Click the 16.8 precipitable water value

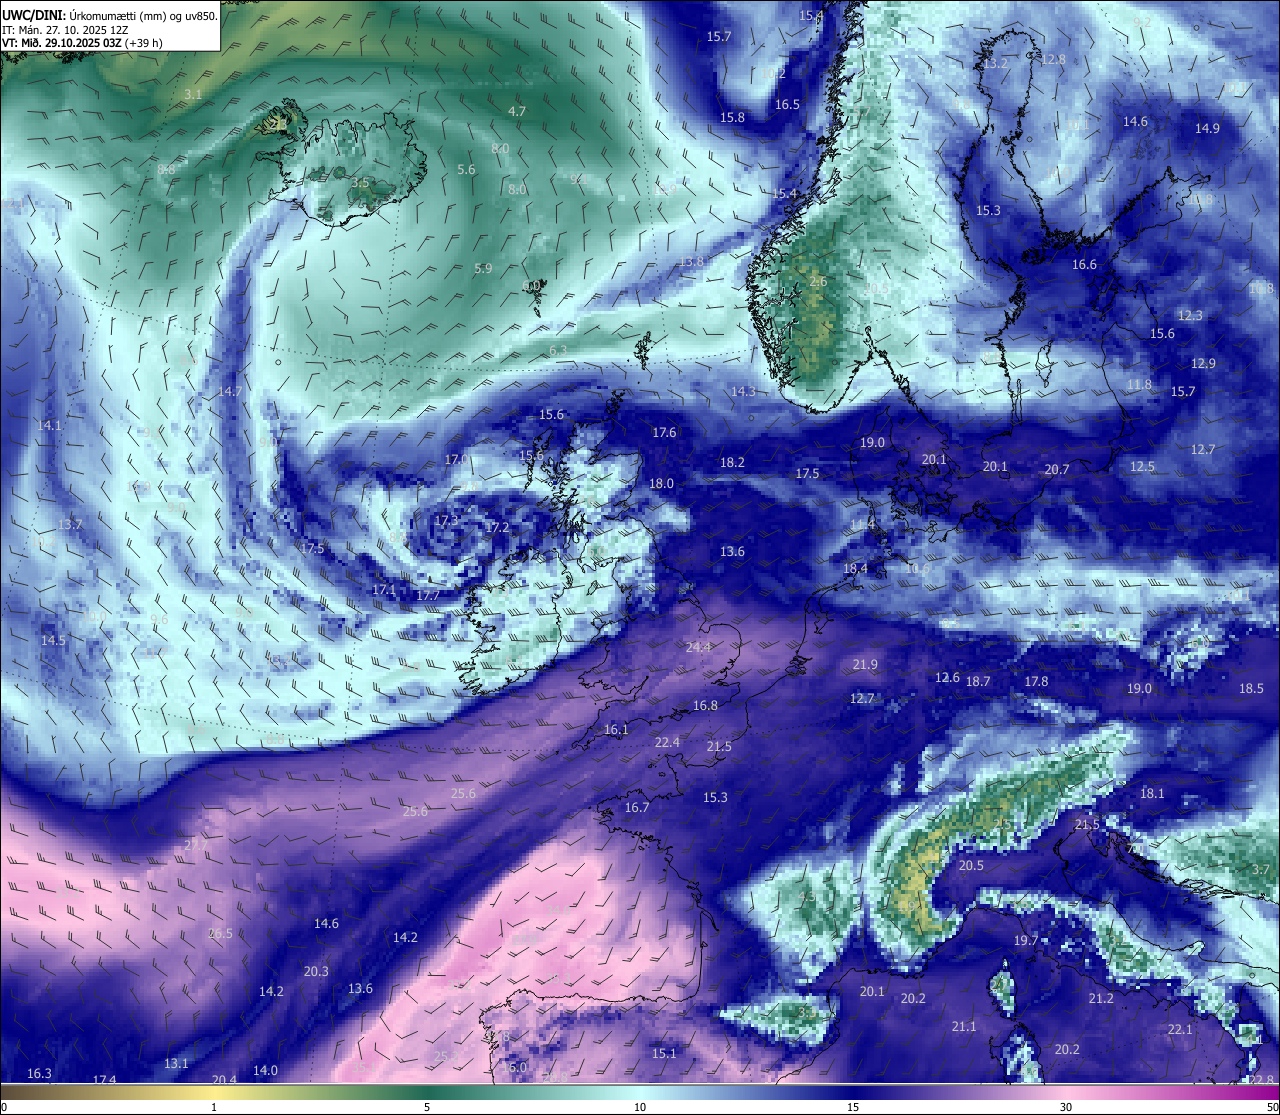click(705, 705)
